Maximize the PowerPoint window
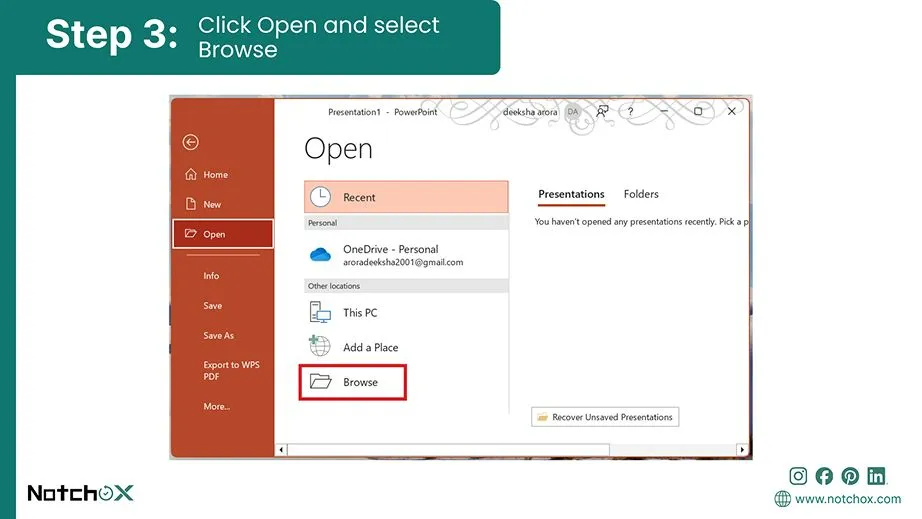 pos(698,111)
